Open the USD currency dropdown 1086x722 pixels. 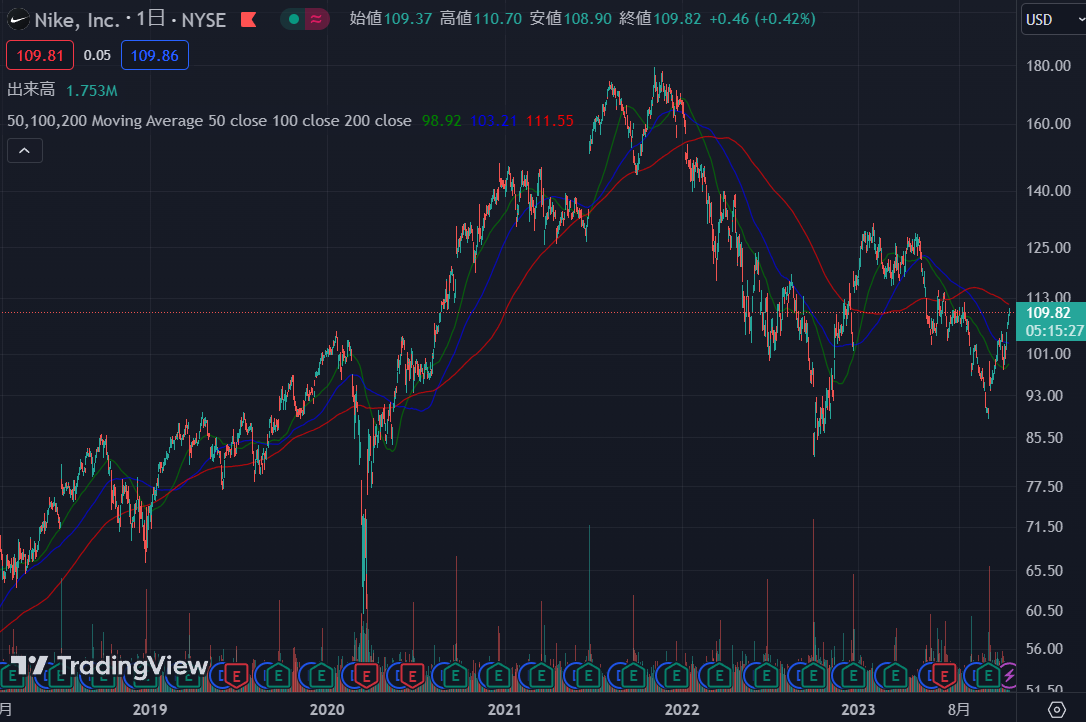(1051, 20)
